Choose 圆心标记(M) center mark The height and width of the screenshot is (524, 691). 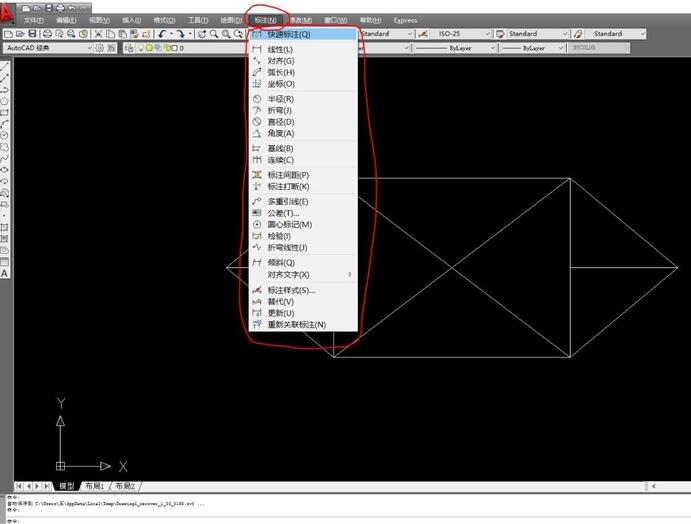click(303, 224)
